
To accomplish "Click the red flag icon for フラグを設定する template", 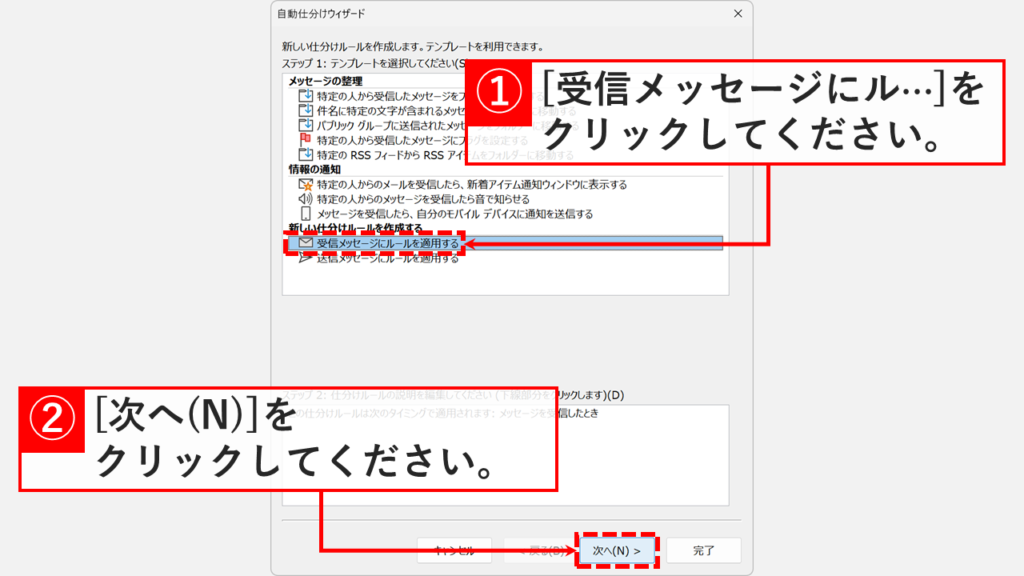I will 304,138.
